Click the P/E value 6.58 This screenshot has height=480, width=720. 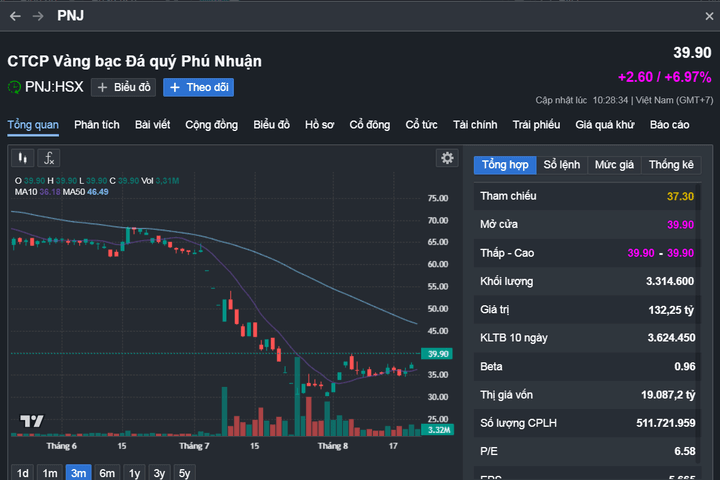point(685,452)
